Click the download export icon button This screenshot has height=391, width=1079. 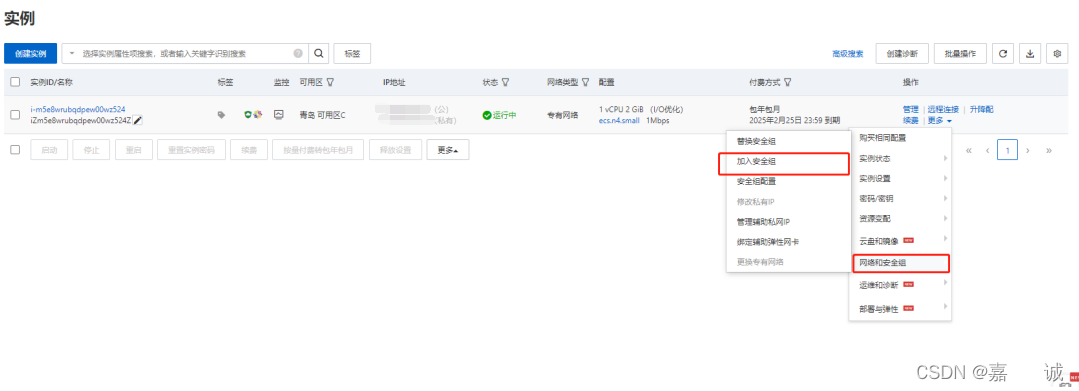(1030, 53)
